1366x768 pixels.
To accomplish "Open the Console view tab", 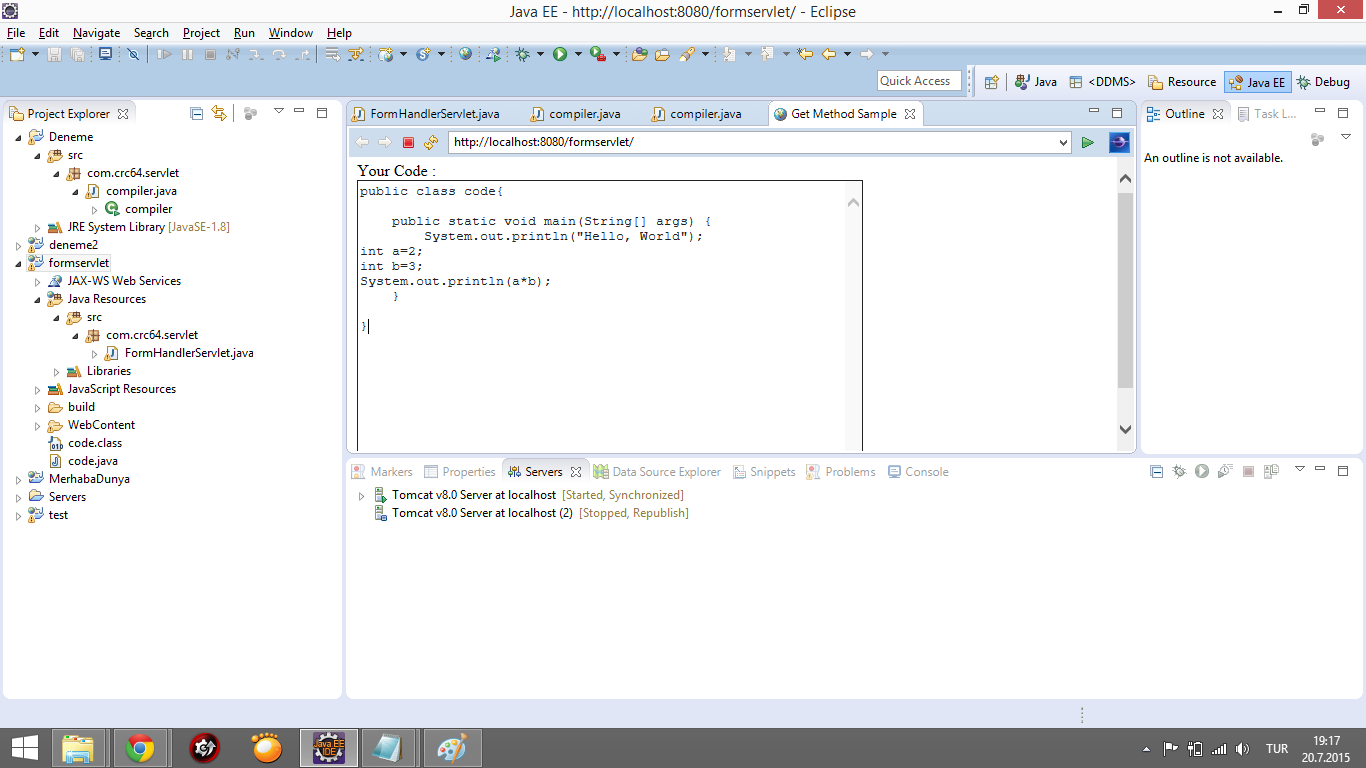I will pyautogui.click(x=918, y=472).
